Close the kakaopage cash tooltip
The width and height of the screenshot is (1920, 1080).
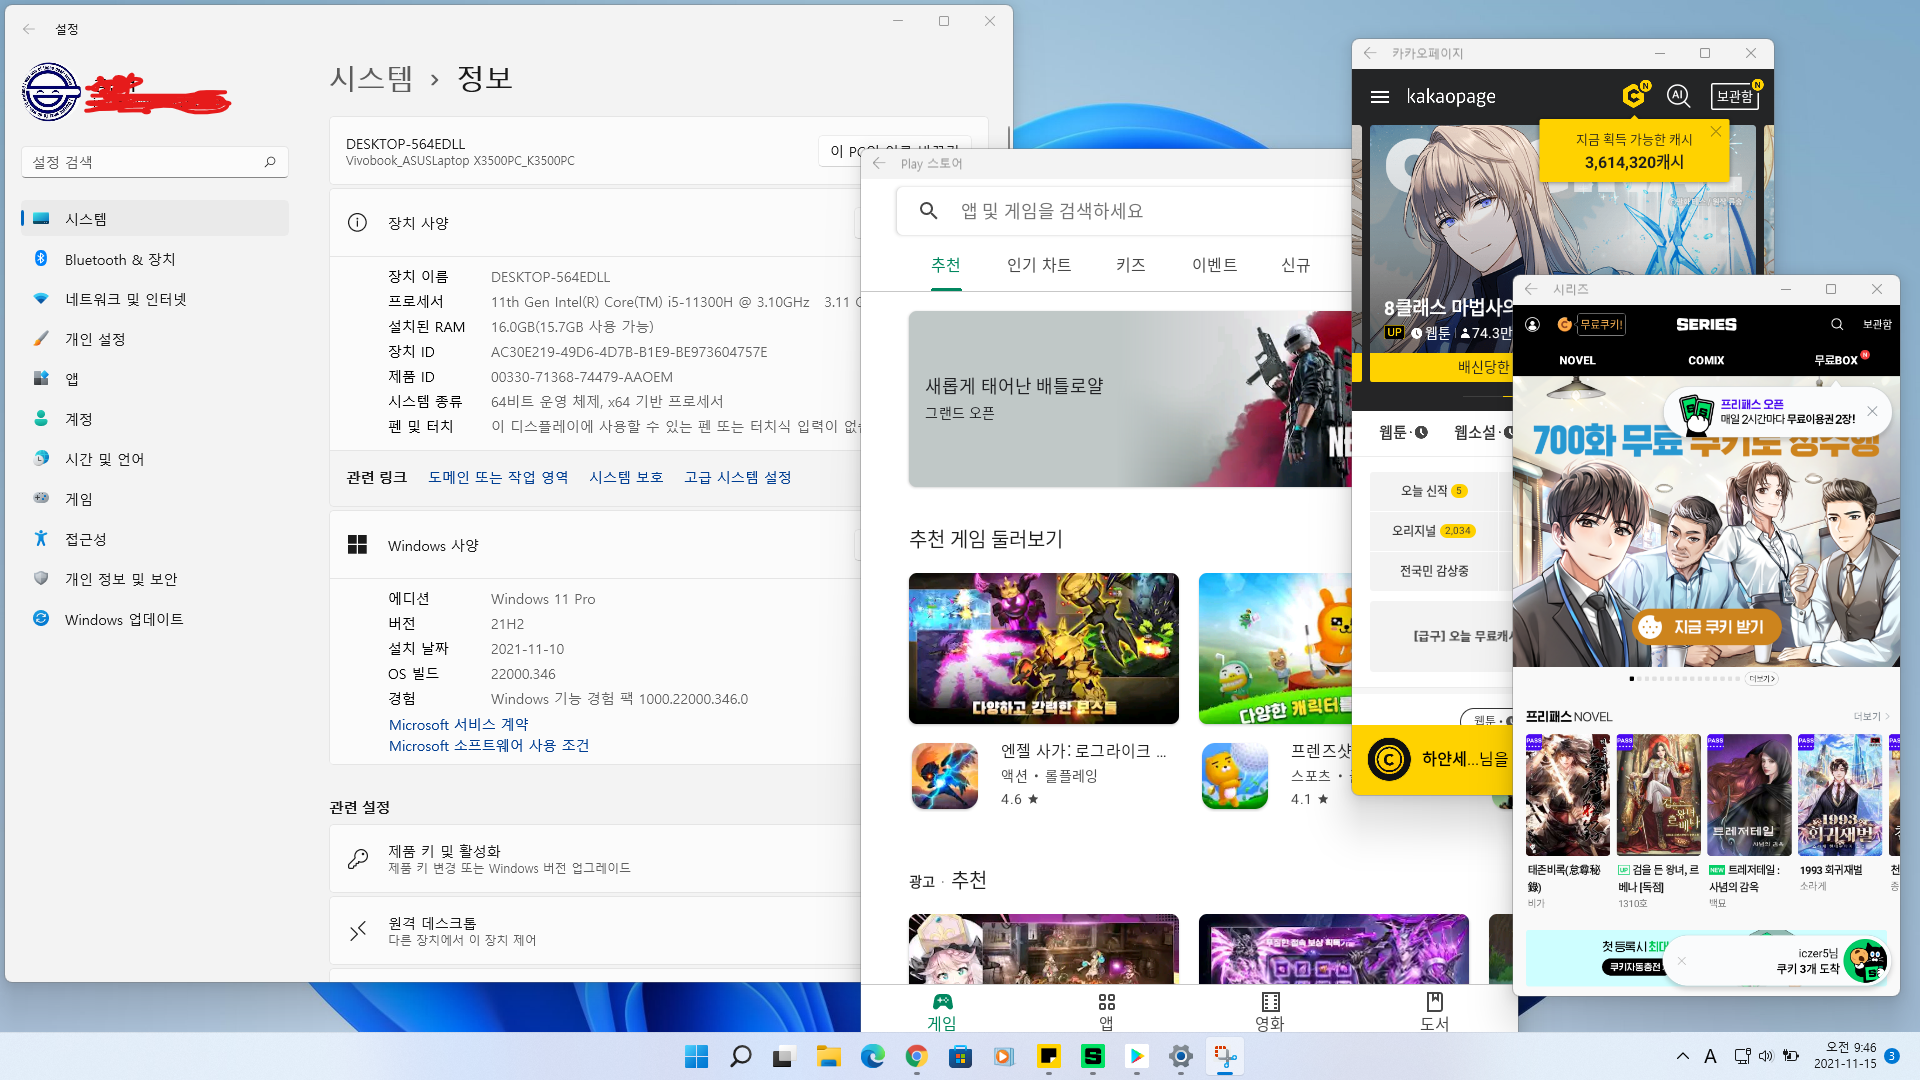pyautogui.click(x=1716, y=131)
